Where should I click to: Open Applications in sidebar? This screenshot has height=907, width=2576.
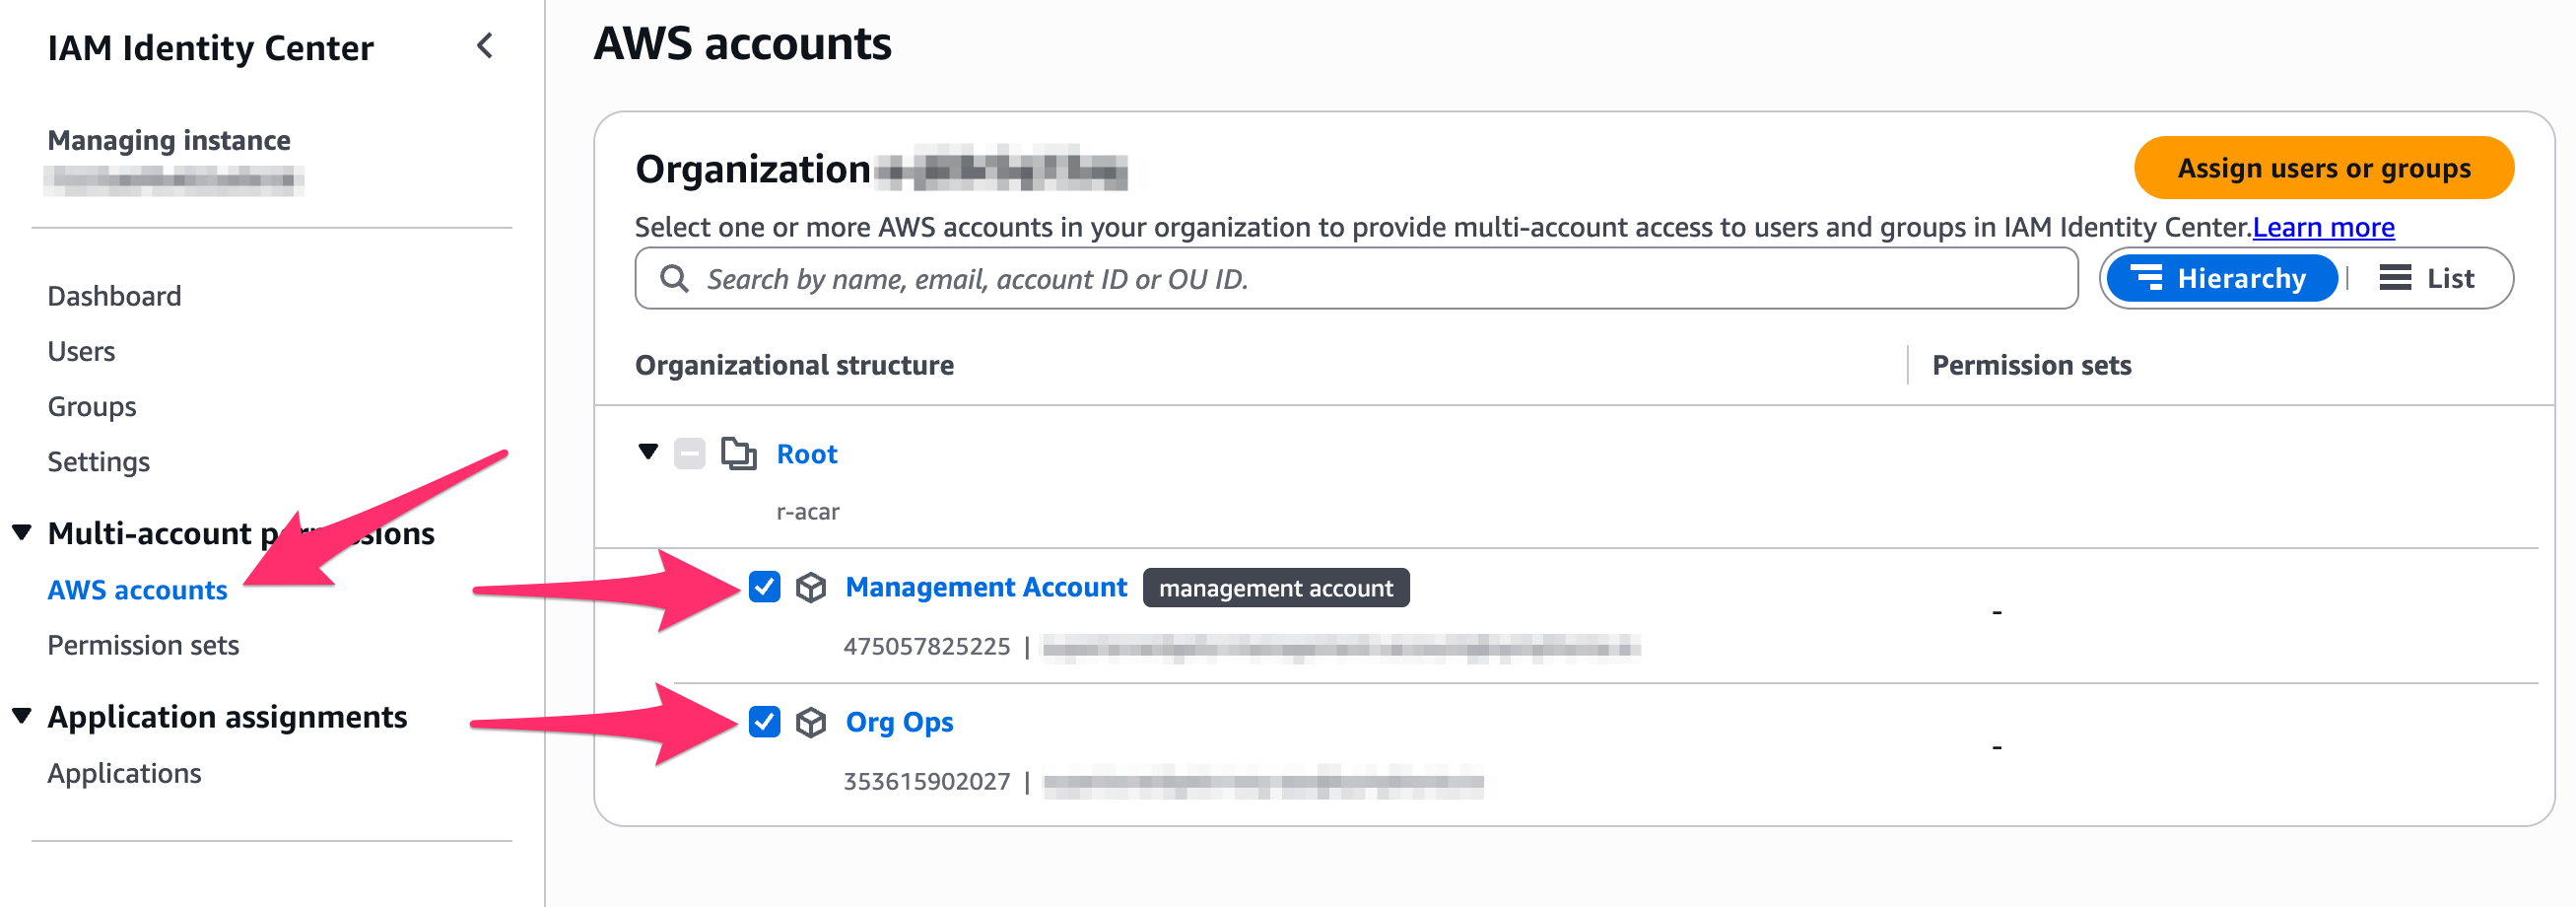(x=124, y=773)
